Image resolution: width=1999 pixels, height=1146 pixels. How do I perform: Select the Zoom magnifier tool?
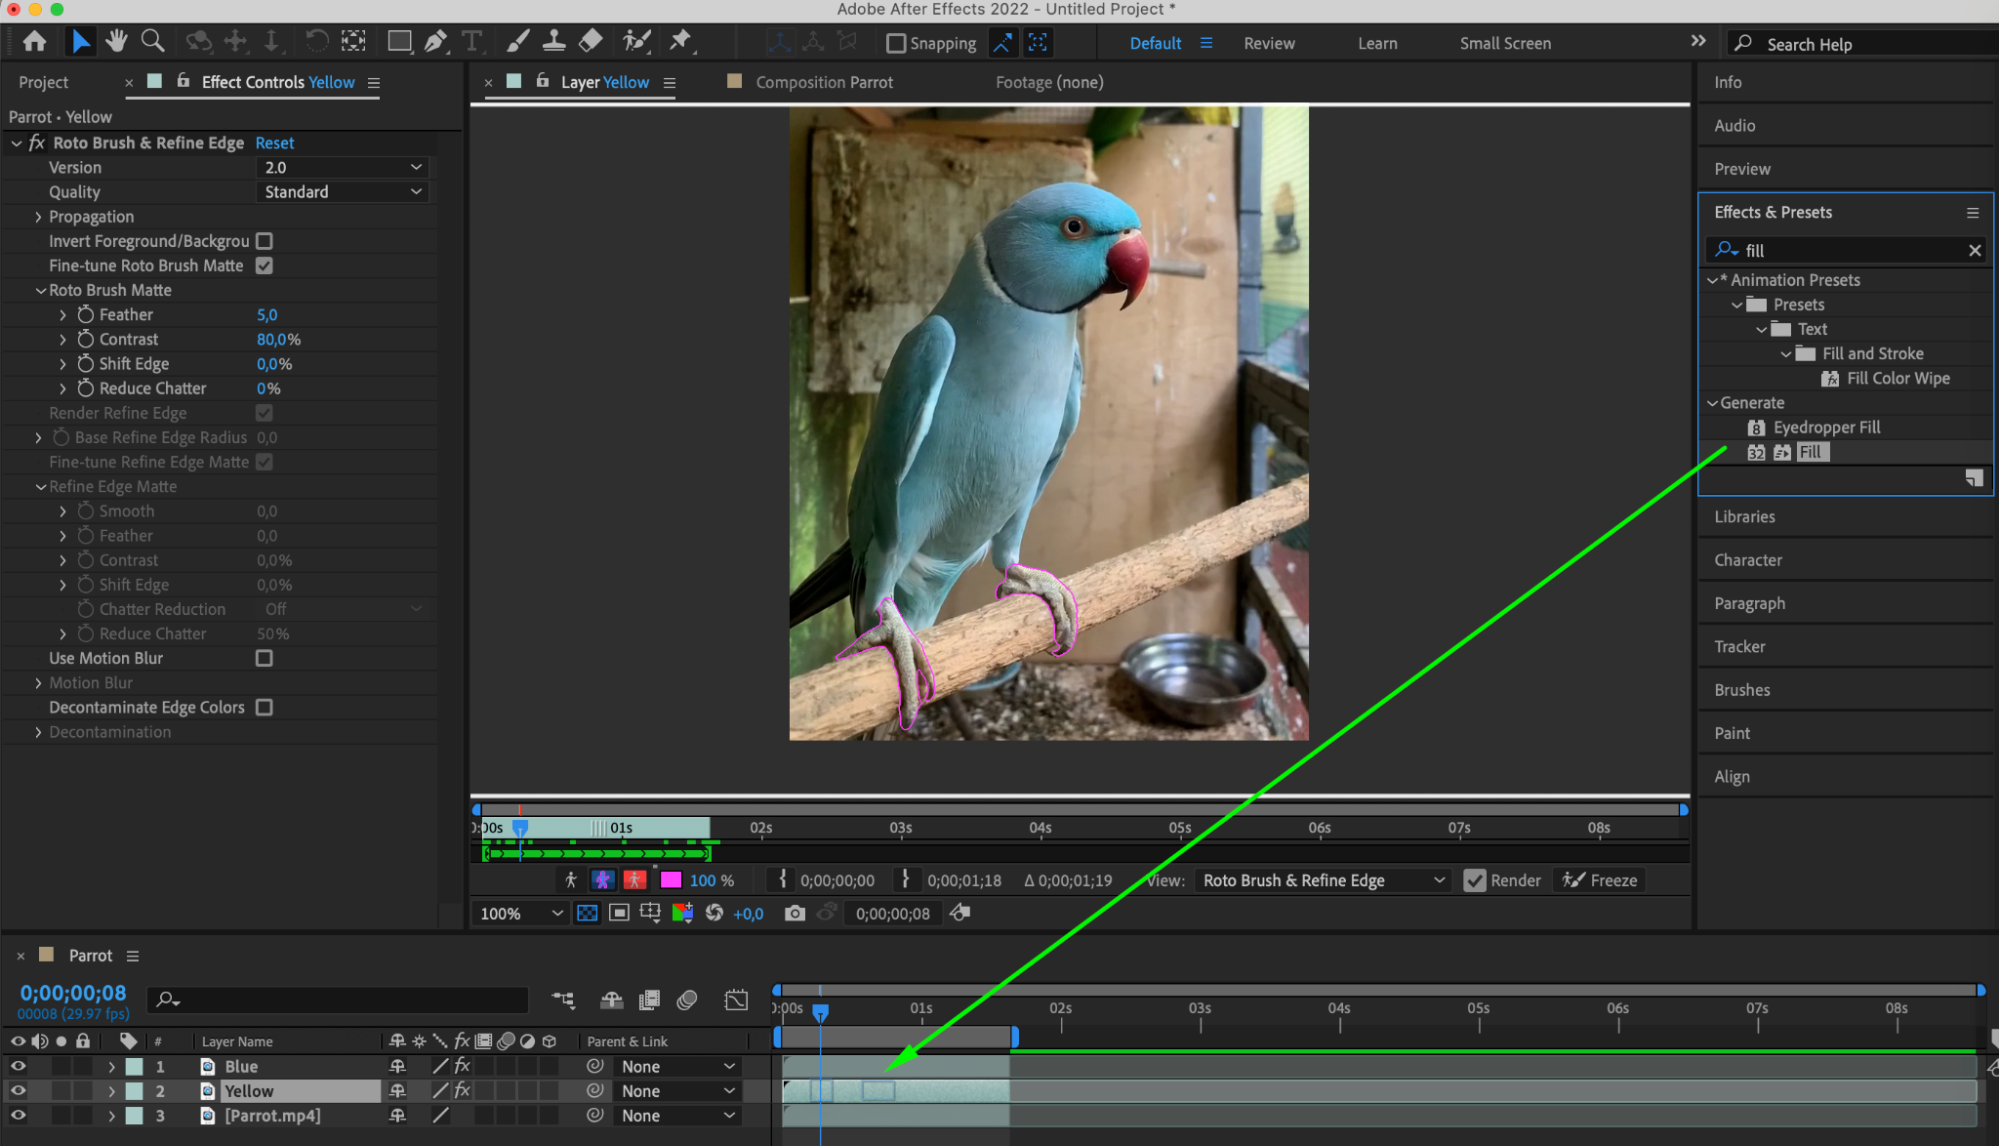(153, 42)
